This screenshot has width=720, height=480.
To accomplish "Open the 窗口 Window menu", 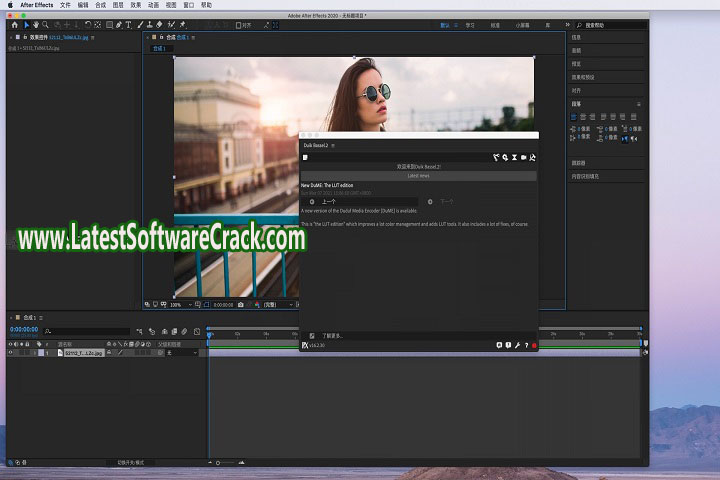I will (x=189, y=5).
